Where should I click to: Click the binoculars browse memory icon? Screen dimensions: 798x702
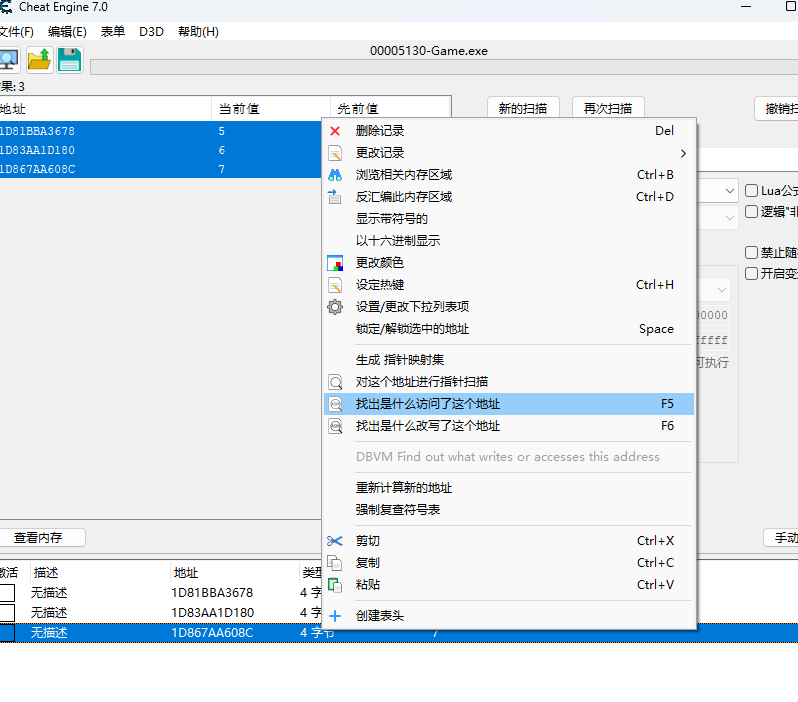(x=335, y=175)
